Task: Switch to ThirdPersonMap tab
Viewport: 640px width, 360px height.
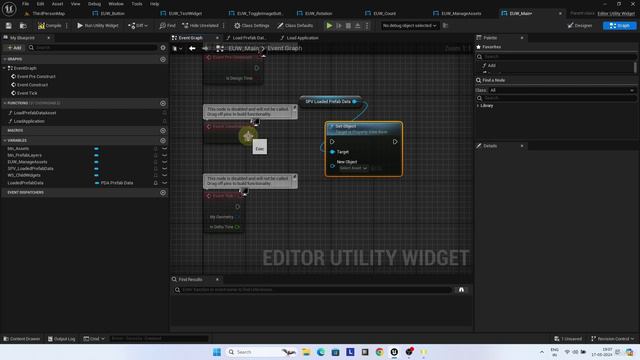Action: coord(49,13)
